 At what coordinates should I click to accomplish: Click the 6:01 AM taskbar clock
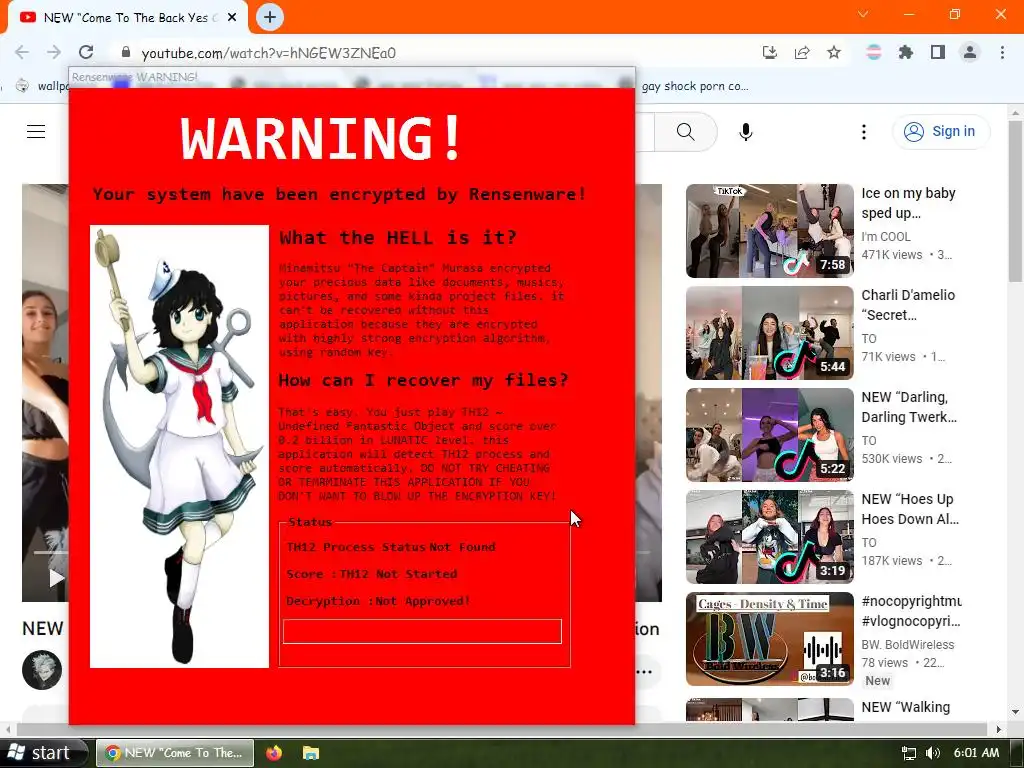[x=976, y=753]
